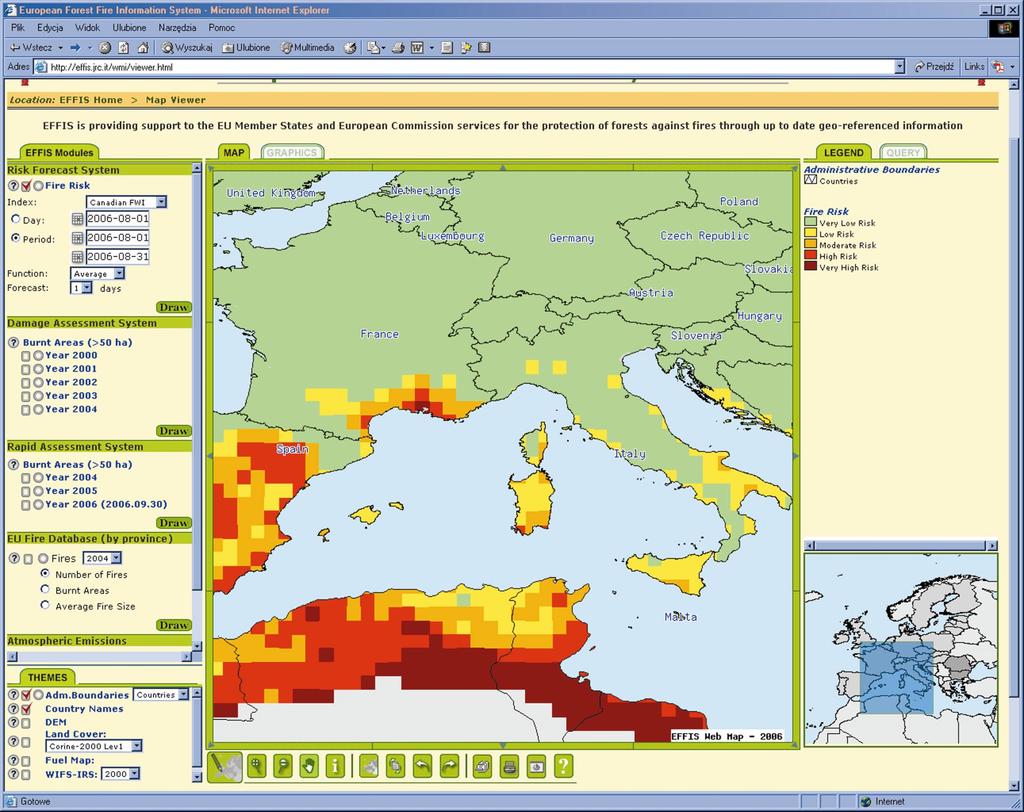Click the browser Stop icon
The width and height of the screenshot is (1024, 812).
(105, 48)
